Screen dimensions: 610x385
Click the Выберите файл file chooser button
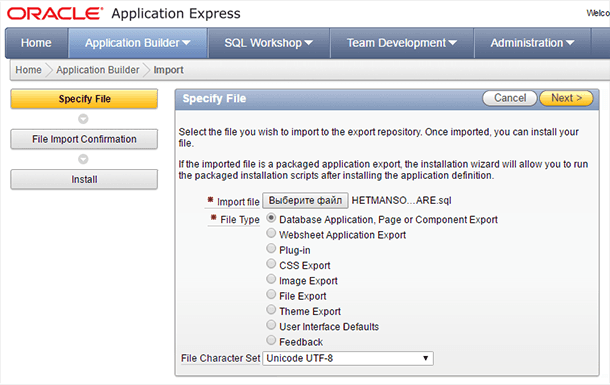pyautogui.click(x=305, y=201)
